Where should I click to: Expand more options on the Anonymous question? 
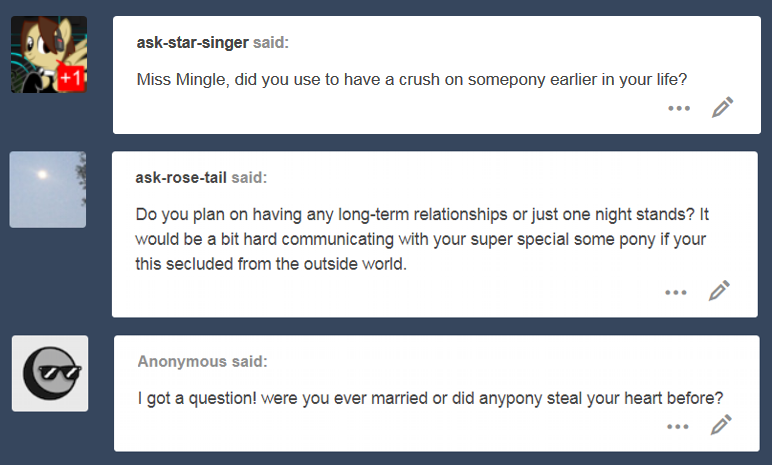678,427
